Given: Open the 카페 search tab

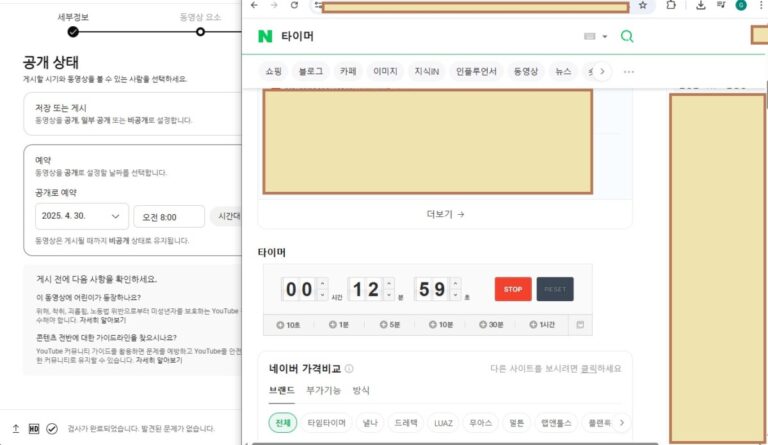Looking at the screenshot, I should tap(348, 71).
